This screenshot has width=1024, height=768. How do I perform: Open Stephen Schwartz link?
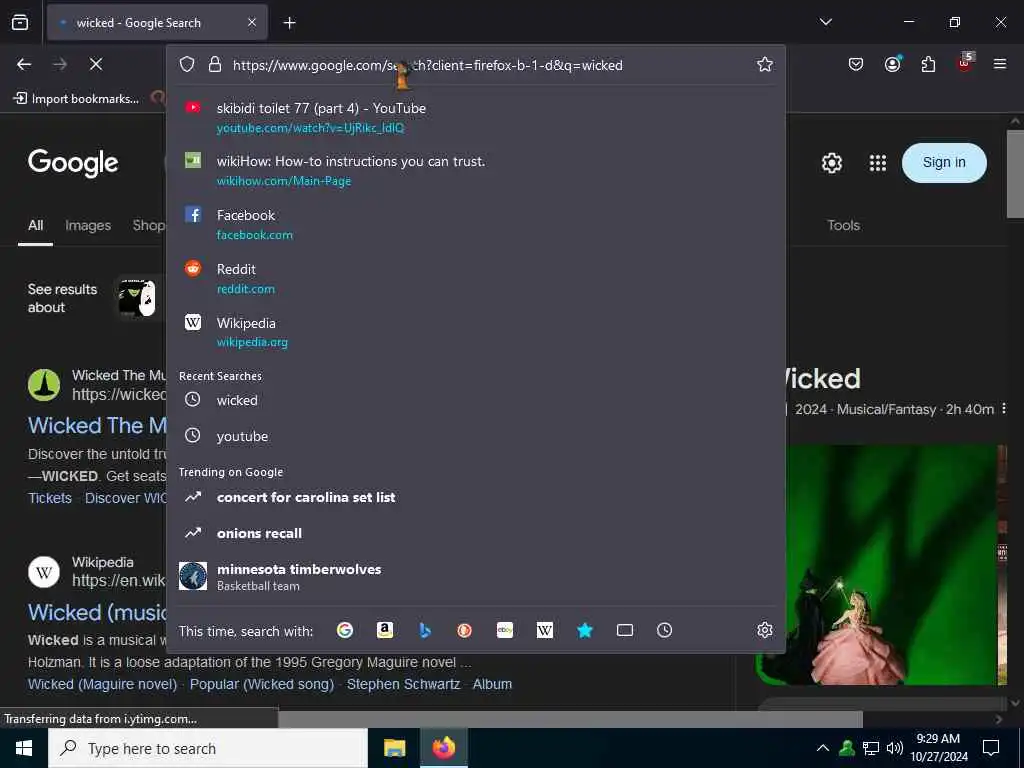pyautogui.click(x=404, y=684)
